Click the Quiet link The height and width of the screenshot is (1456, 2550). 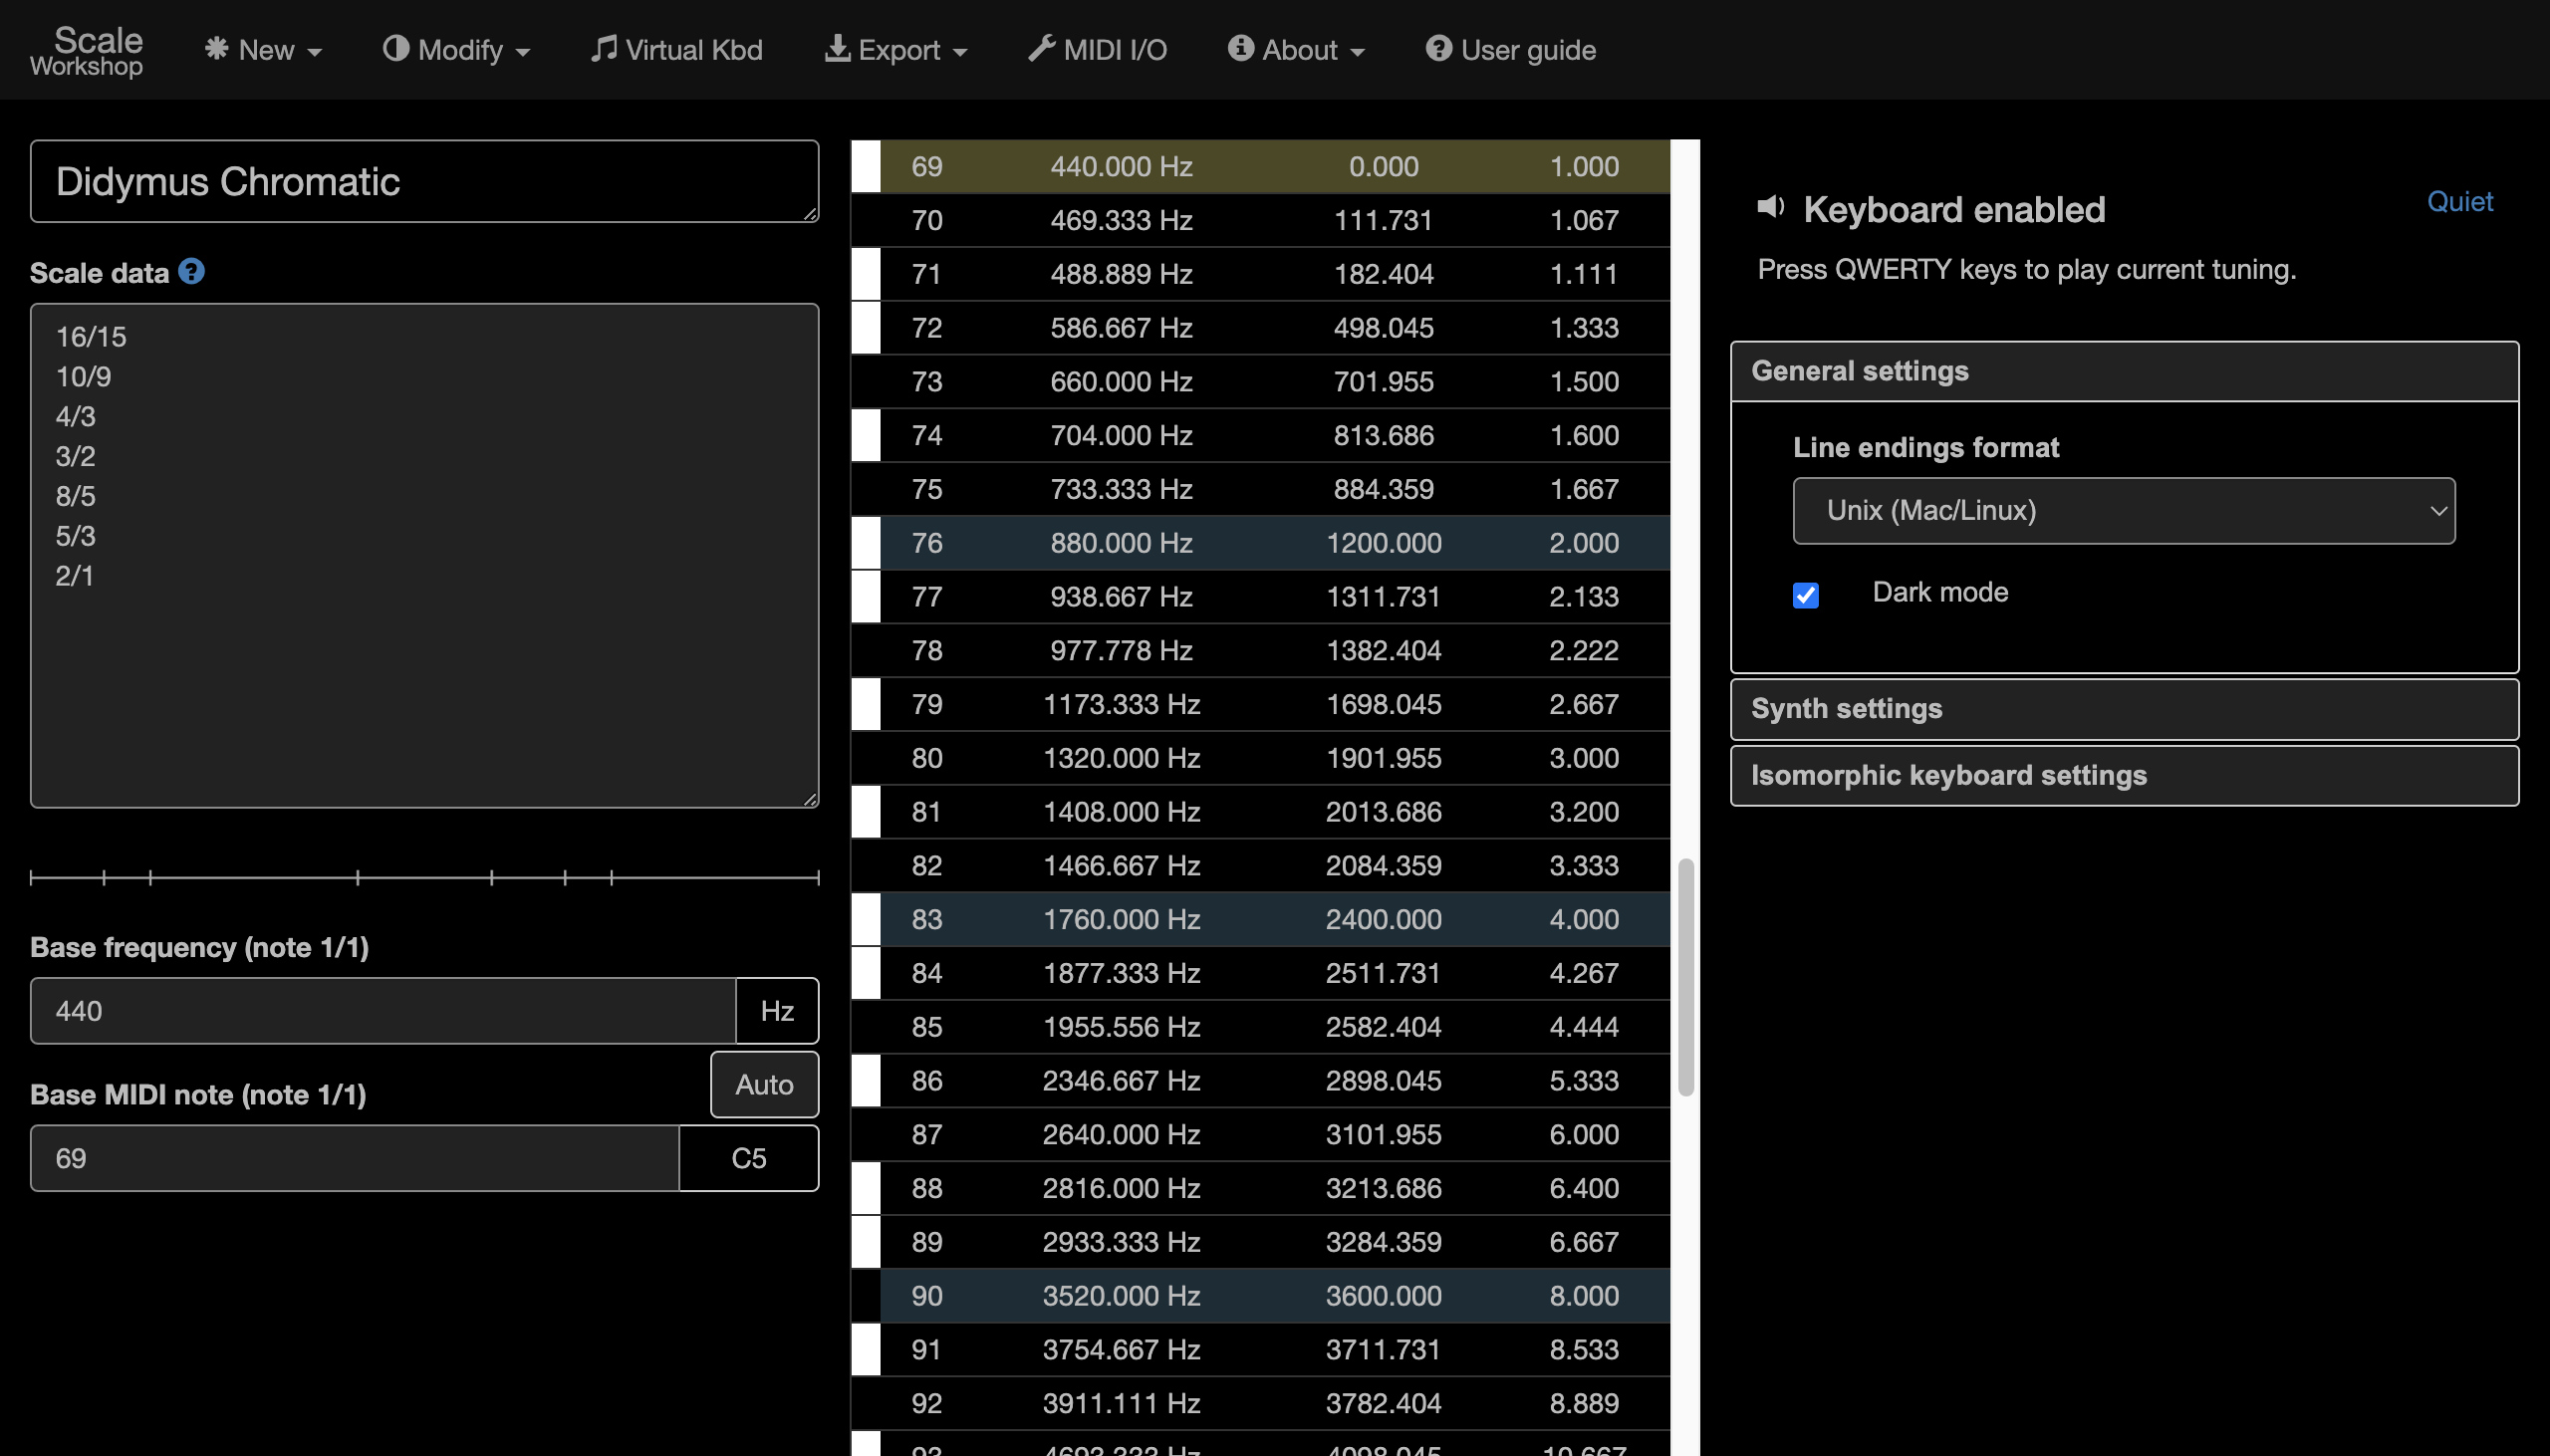click(2459, 202)
